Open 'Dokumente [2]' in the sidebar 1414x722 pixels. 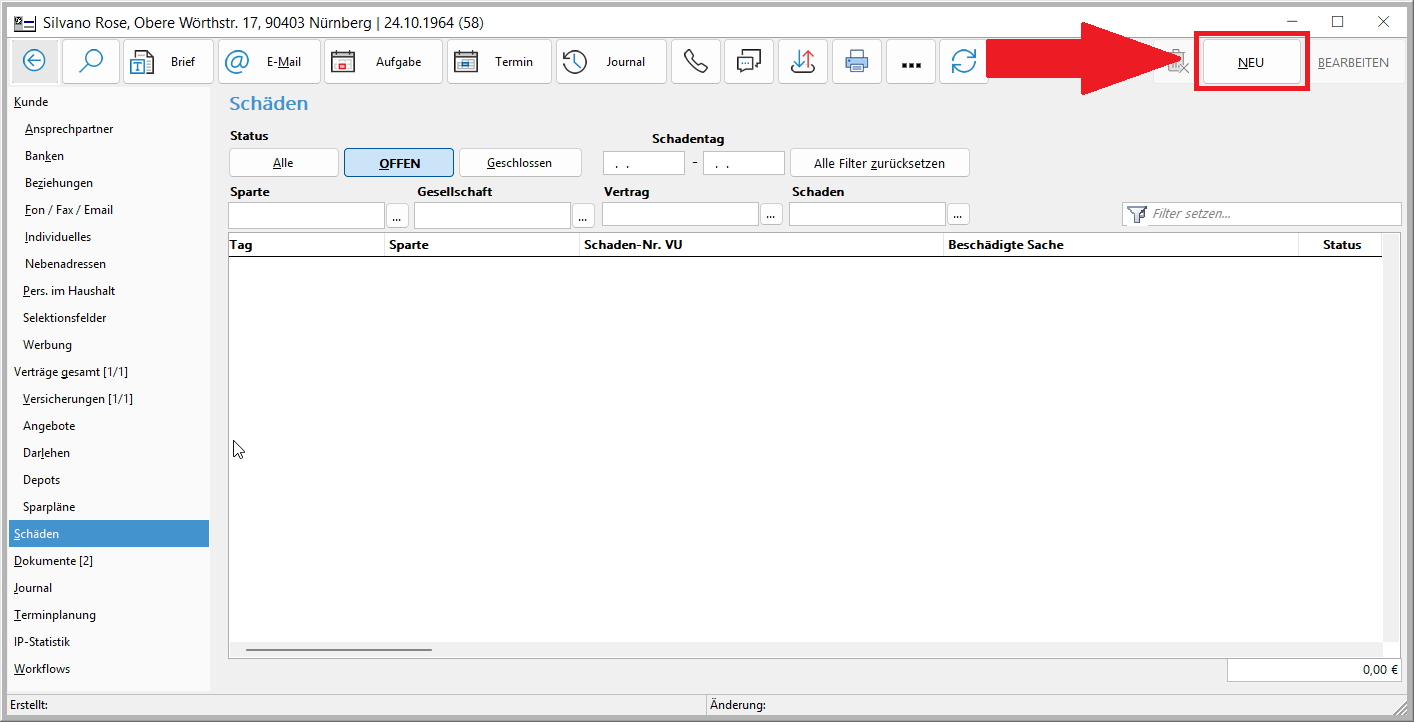[x=53, y=561]
